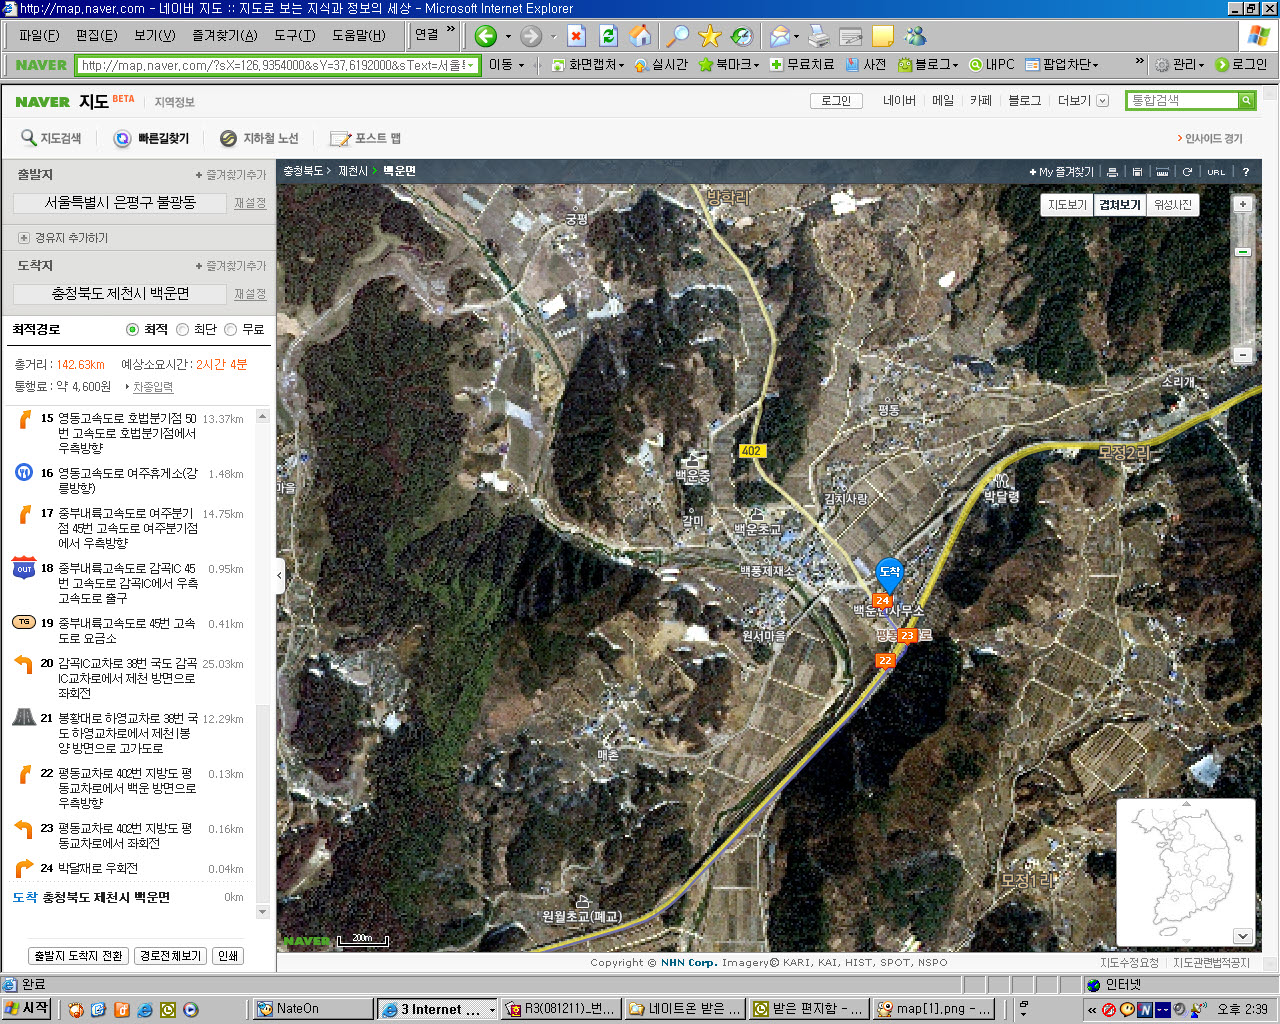The width and height of the screenshot is (1280, 1024).
Task: Click the 출발지 도착지 전환 button
Action: [78, 956]
